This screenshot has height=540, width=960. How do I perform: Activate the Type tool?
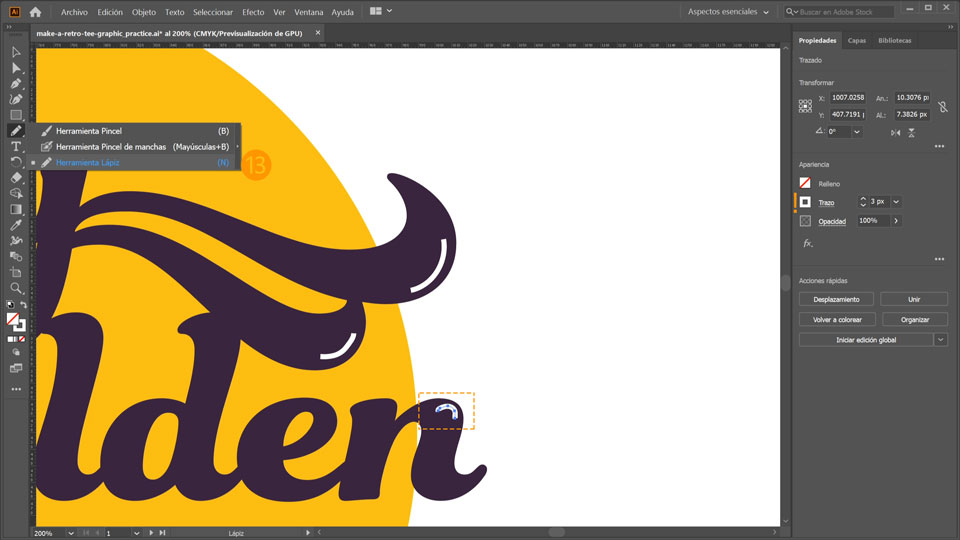(x=16, y=146)
